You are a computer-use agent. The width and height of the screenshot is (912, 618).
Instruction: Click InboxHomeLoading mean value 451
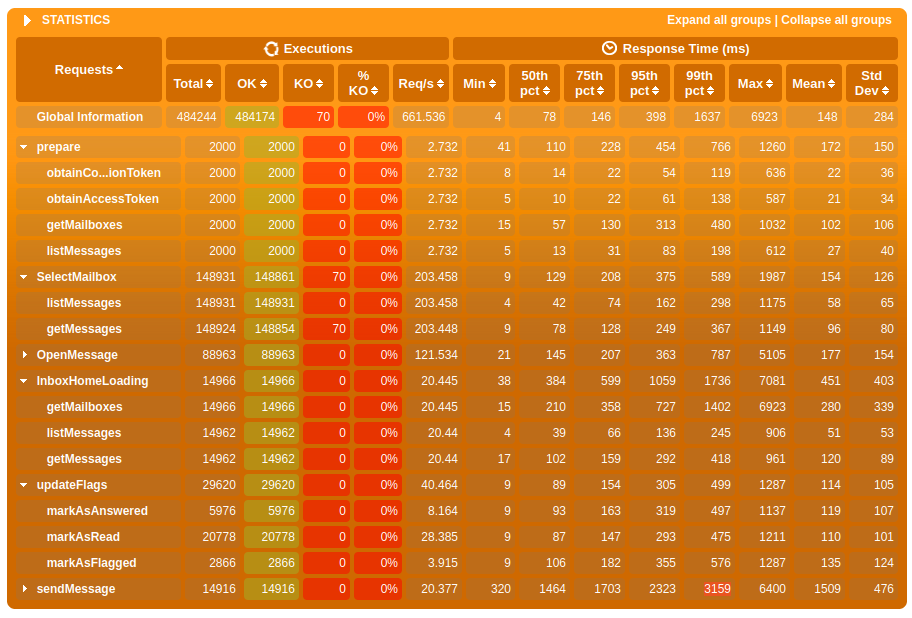(x=830, y=381)
